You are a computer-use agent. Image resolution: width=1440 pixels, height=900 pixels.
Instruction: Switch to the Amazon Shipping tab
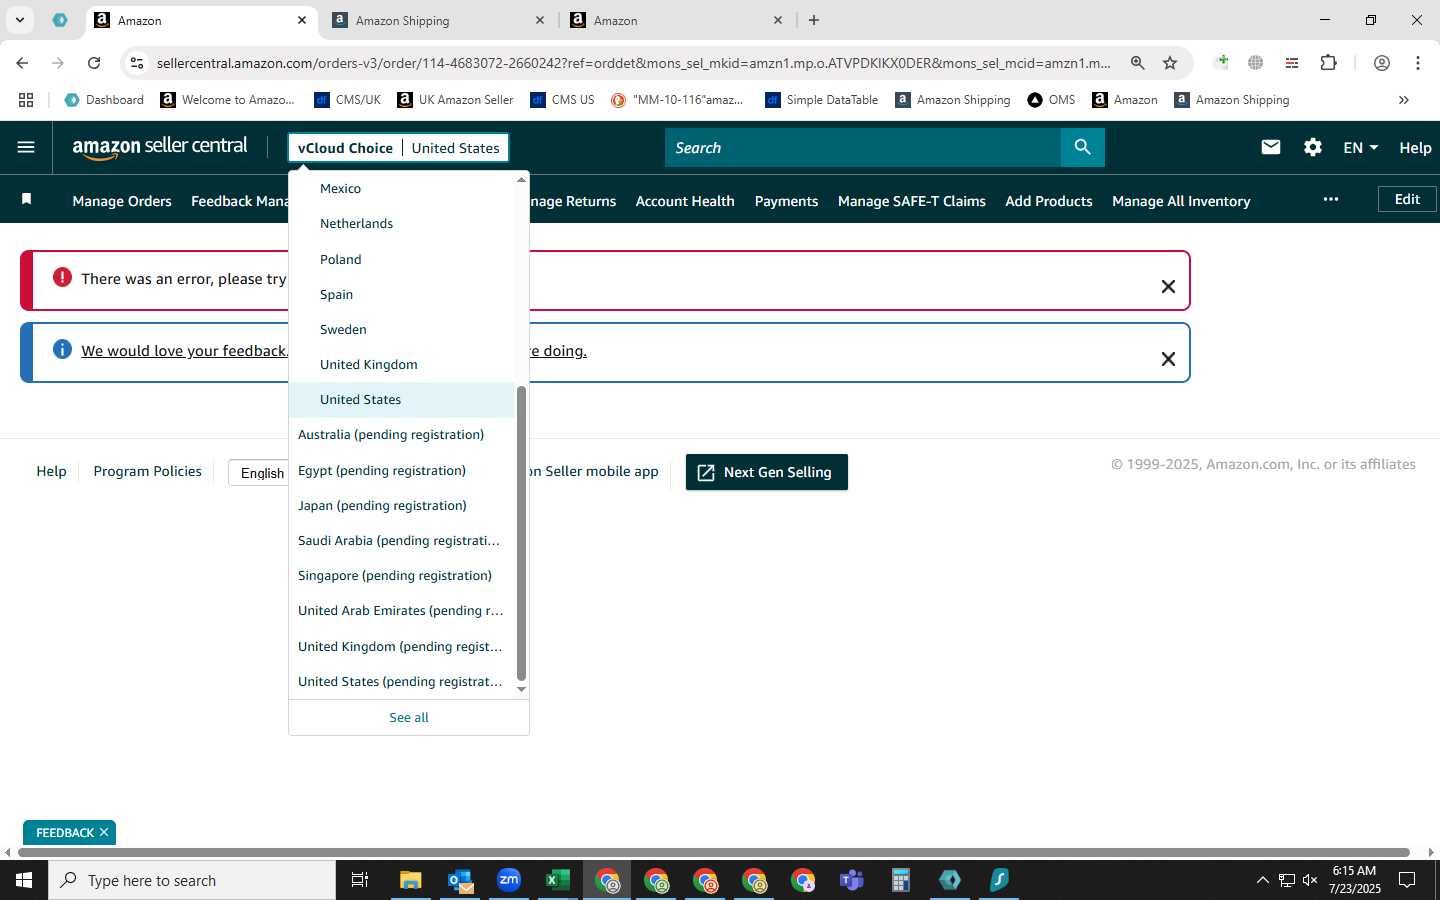pyautogui.click(x=439, y=20)
